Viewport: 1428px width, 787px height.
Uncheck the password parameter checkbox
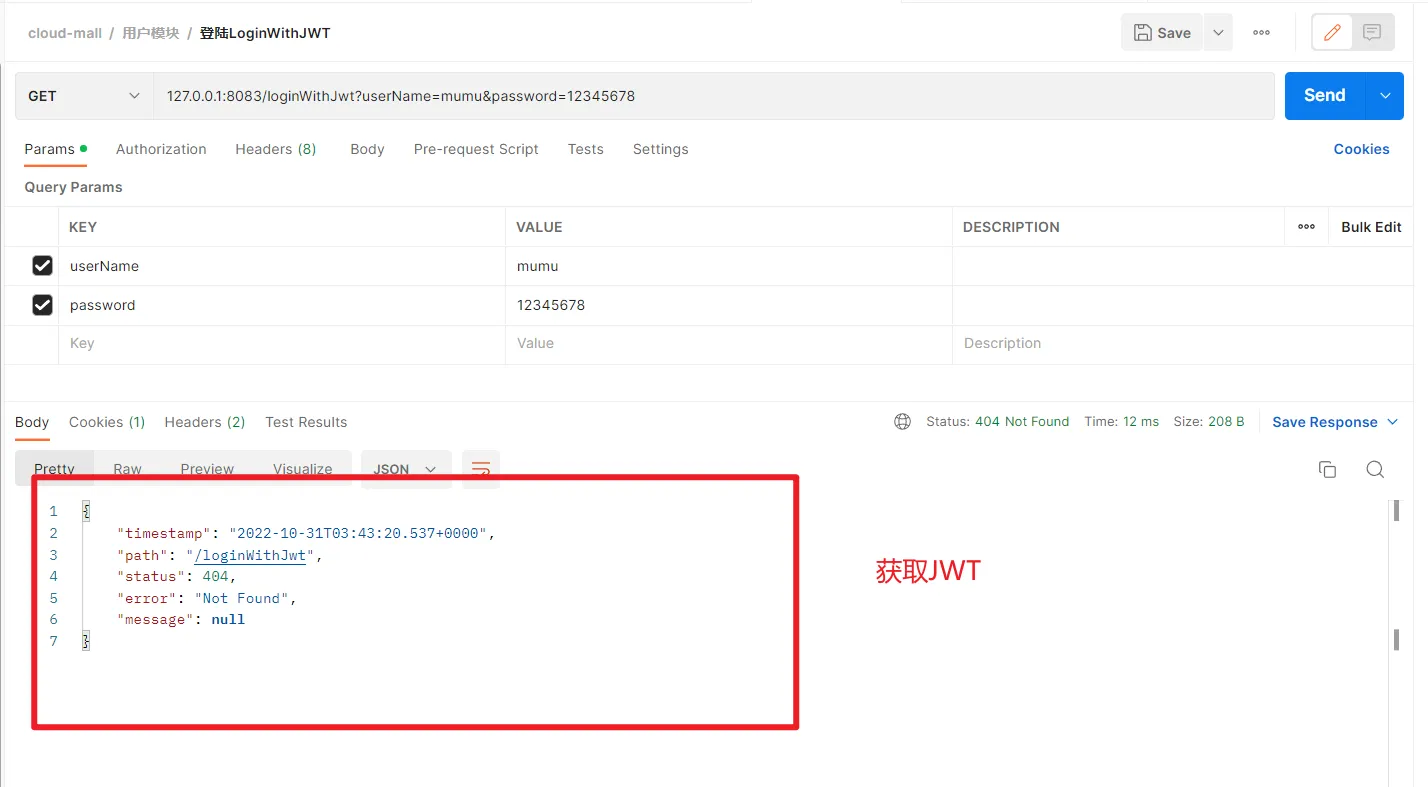point(42,305)
